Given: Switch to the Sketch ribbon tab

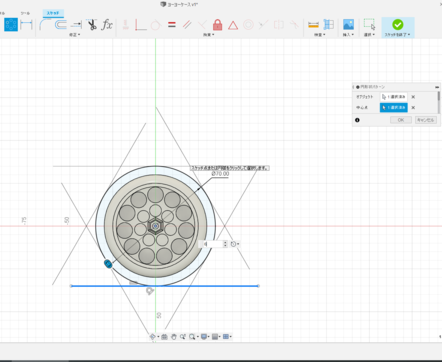Looking at the screenshot, I should click(53, 13).
